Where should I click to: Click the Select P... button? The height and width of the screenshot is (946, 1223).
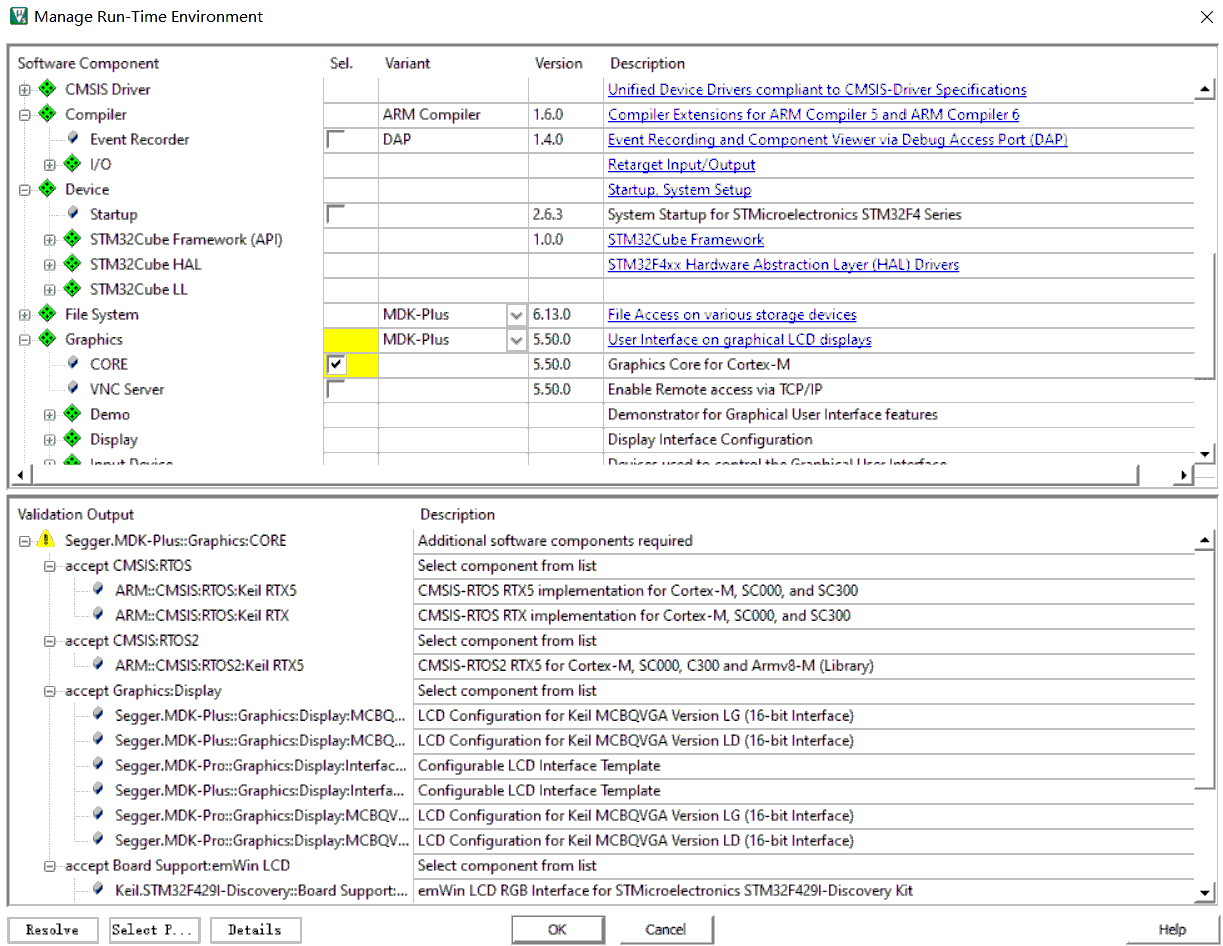tap(154, 930)
